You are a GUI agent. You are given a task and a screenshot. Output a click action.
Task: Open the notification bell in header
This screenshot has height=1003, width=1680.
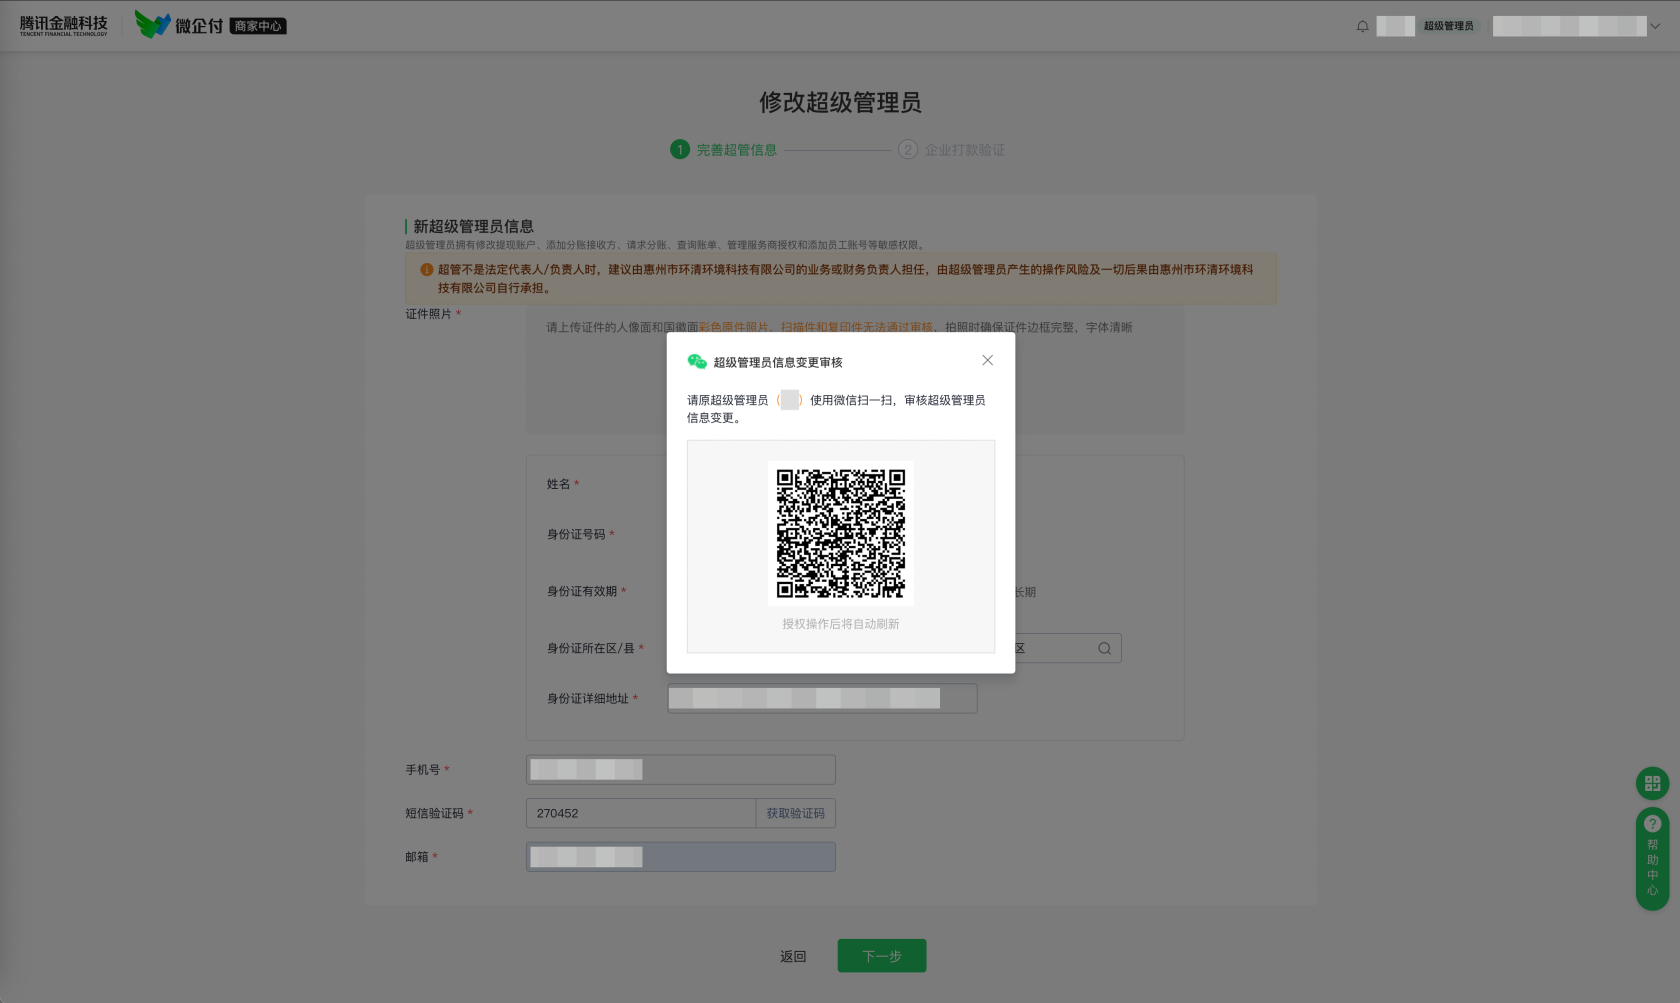[1362, 26]
